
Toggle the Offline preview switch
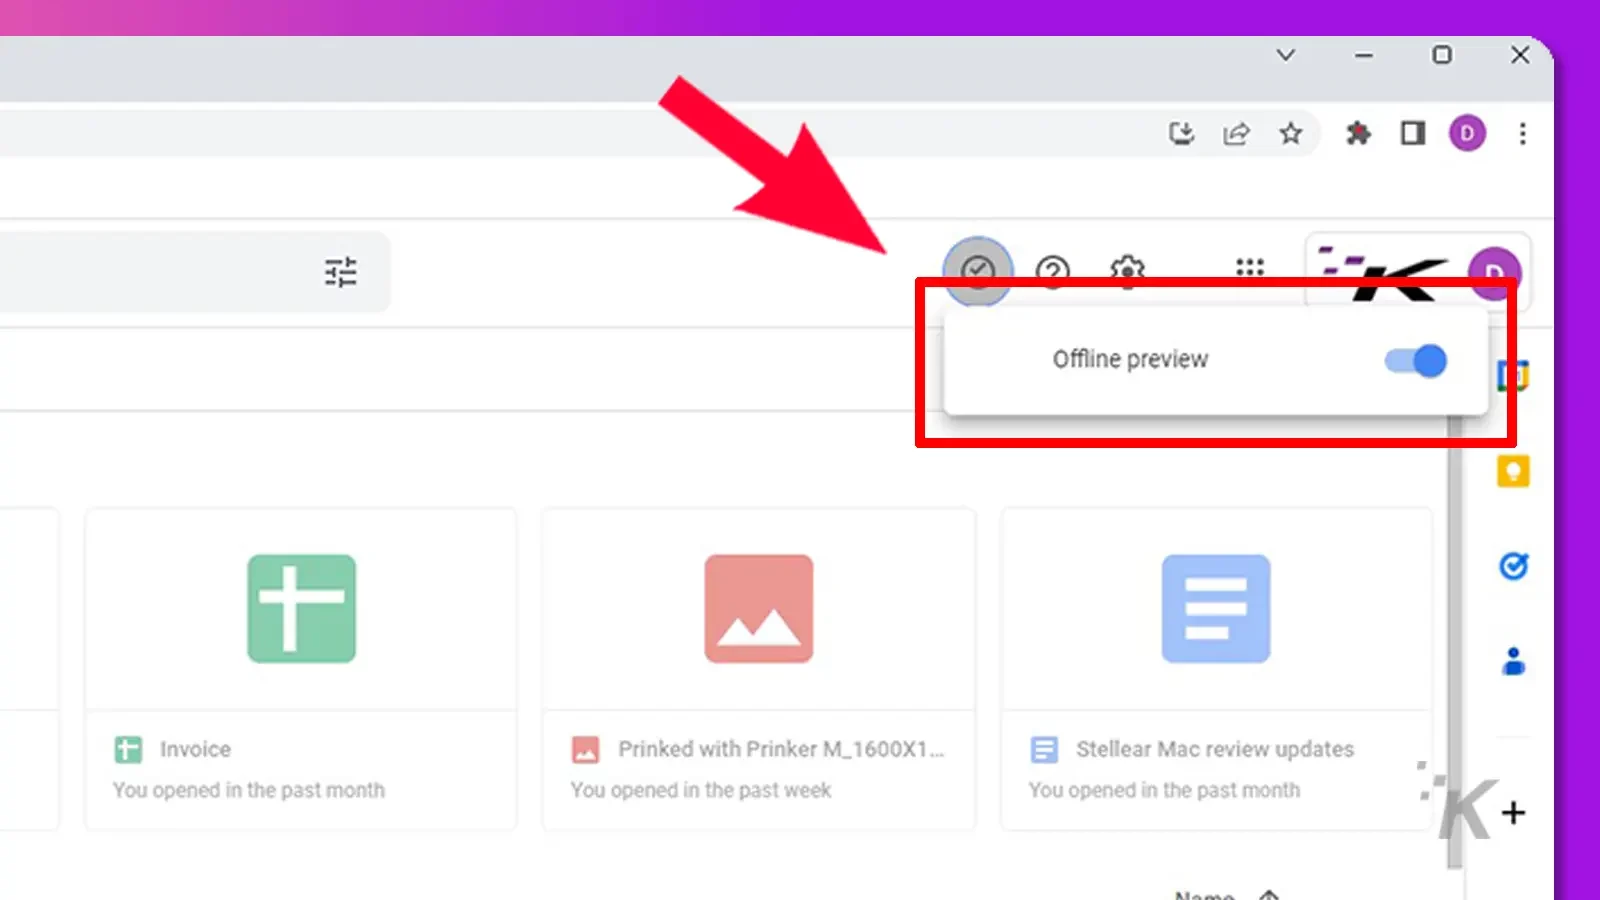click(x=1416, y=360)
